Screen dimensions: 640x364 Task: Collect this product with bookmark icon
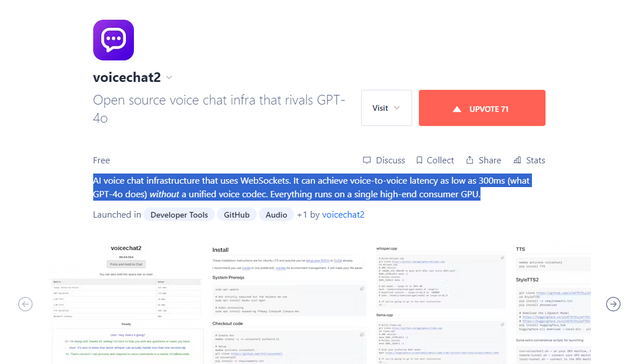coord(435,160)
